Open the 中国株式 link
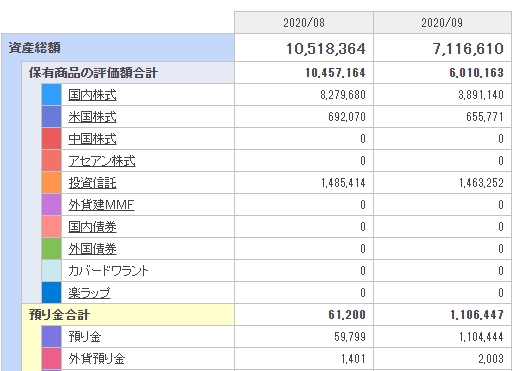 coord(92,139)
